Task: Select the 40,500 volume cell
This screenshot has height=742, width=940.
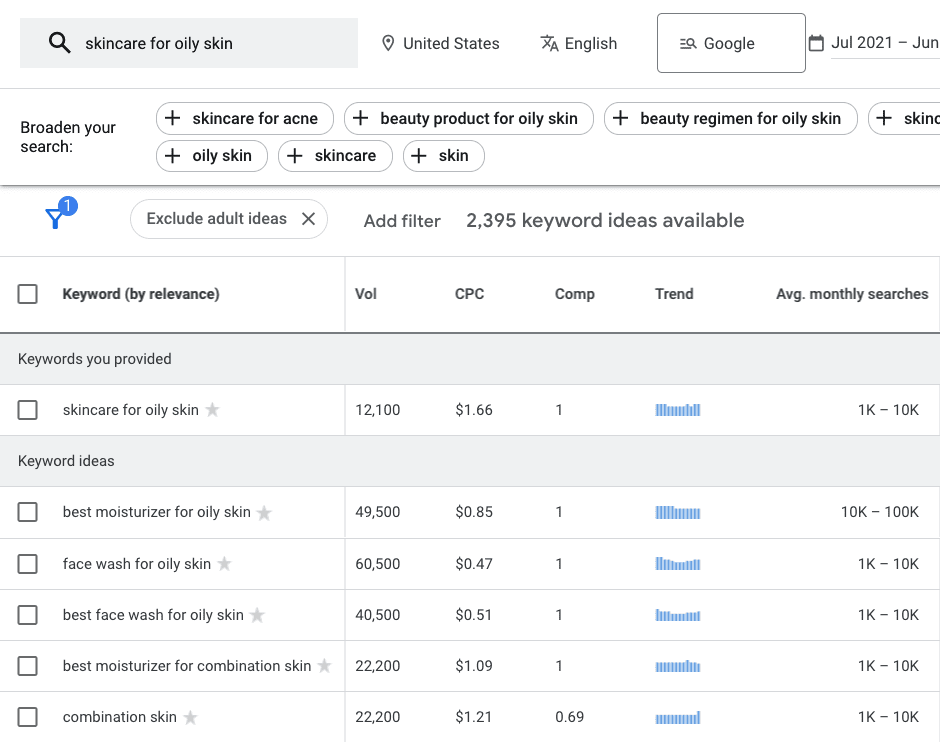Action: click(378, 615)
